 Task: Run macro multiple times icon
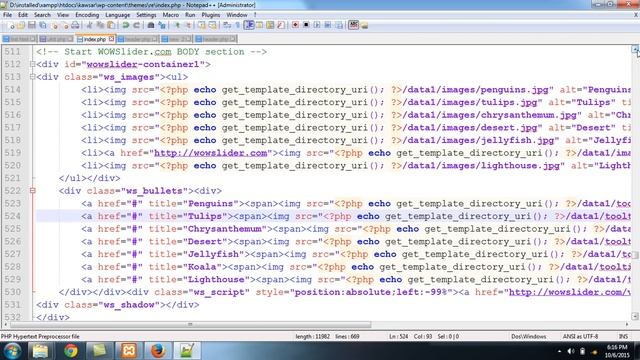[x=328, y=25]
